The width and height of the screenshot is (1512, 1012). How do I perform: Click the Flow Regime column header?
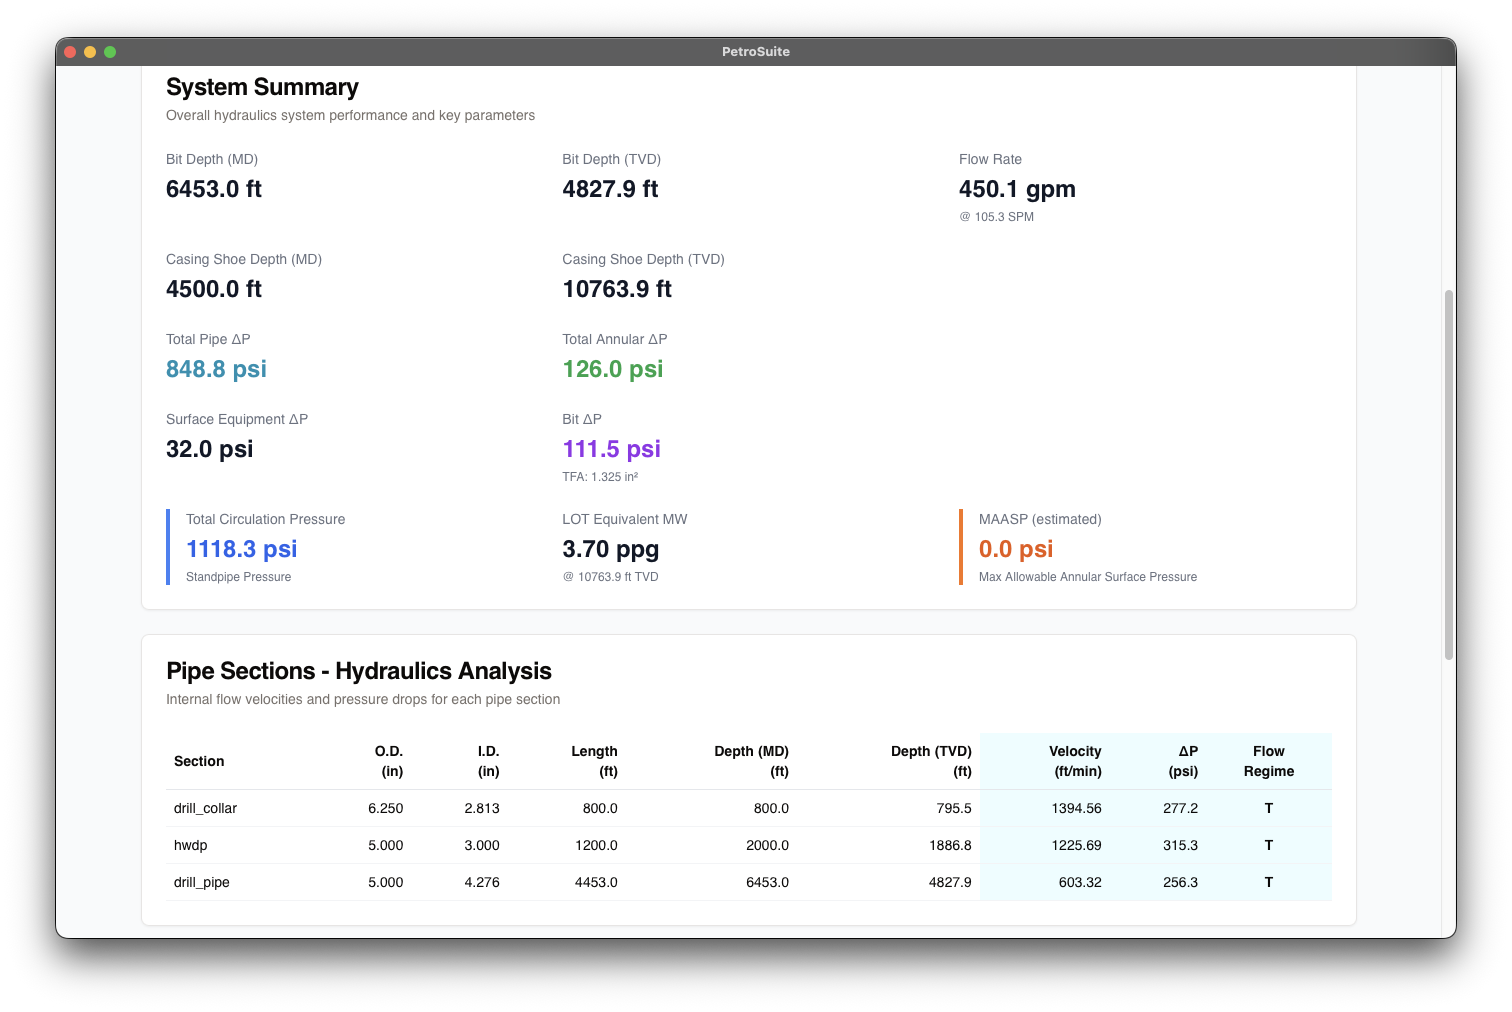1268,761
